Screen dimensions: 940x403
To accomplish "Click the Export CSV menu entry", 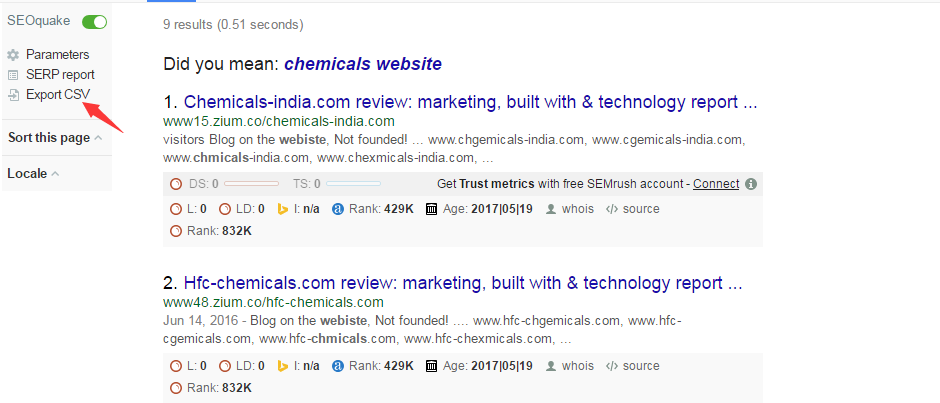I will tap(58, 95).
